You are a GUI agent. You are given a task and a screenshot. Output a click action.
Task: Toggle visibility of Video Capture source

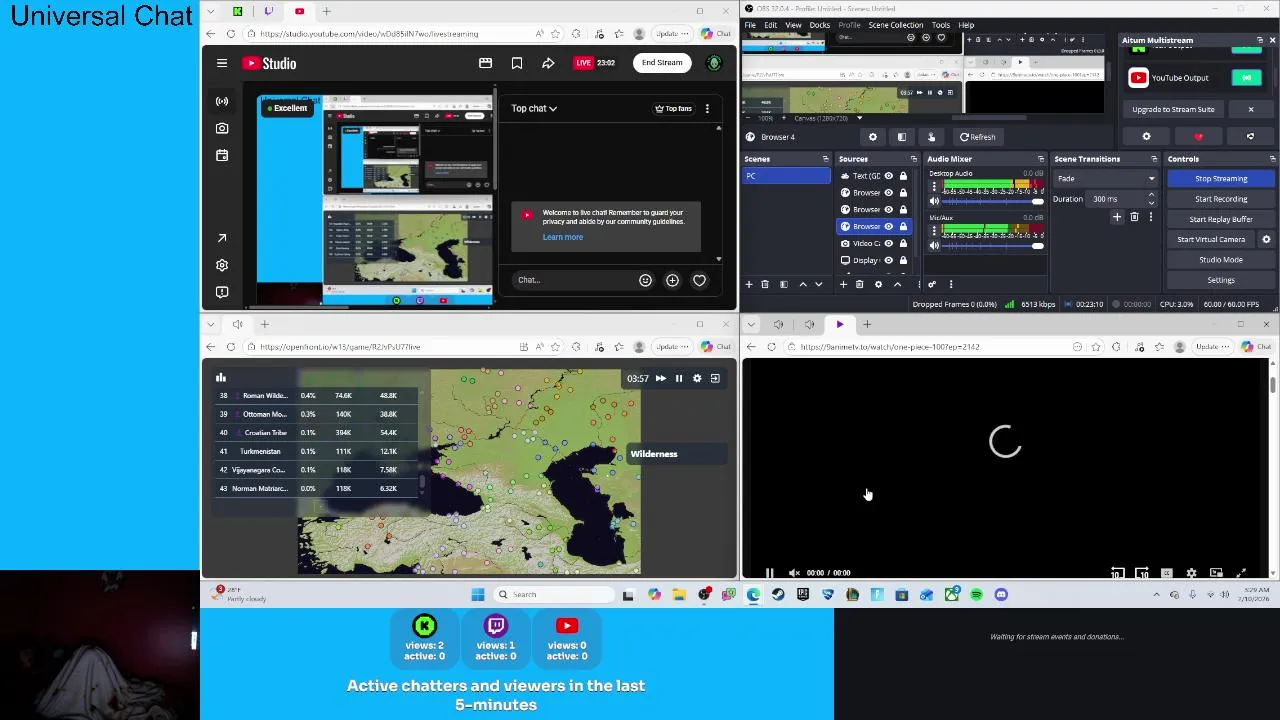pos(888,243)
